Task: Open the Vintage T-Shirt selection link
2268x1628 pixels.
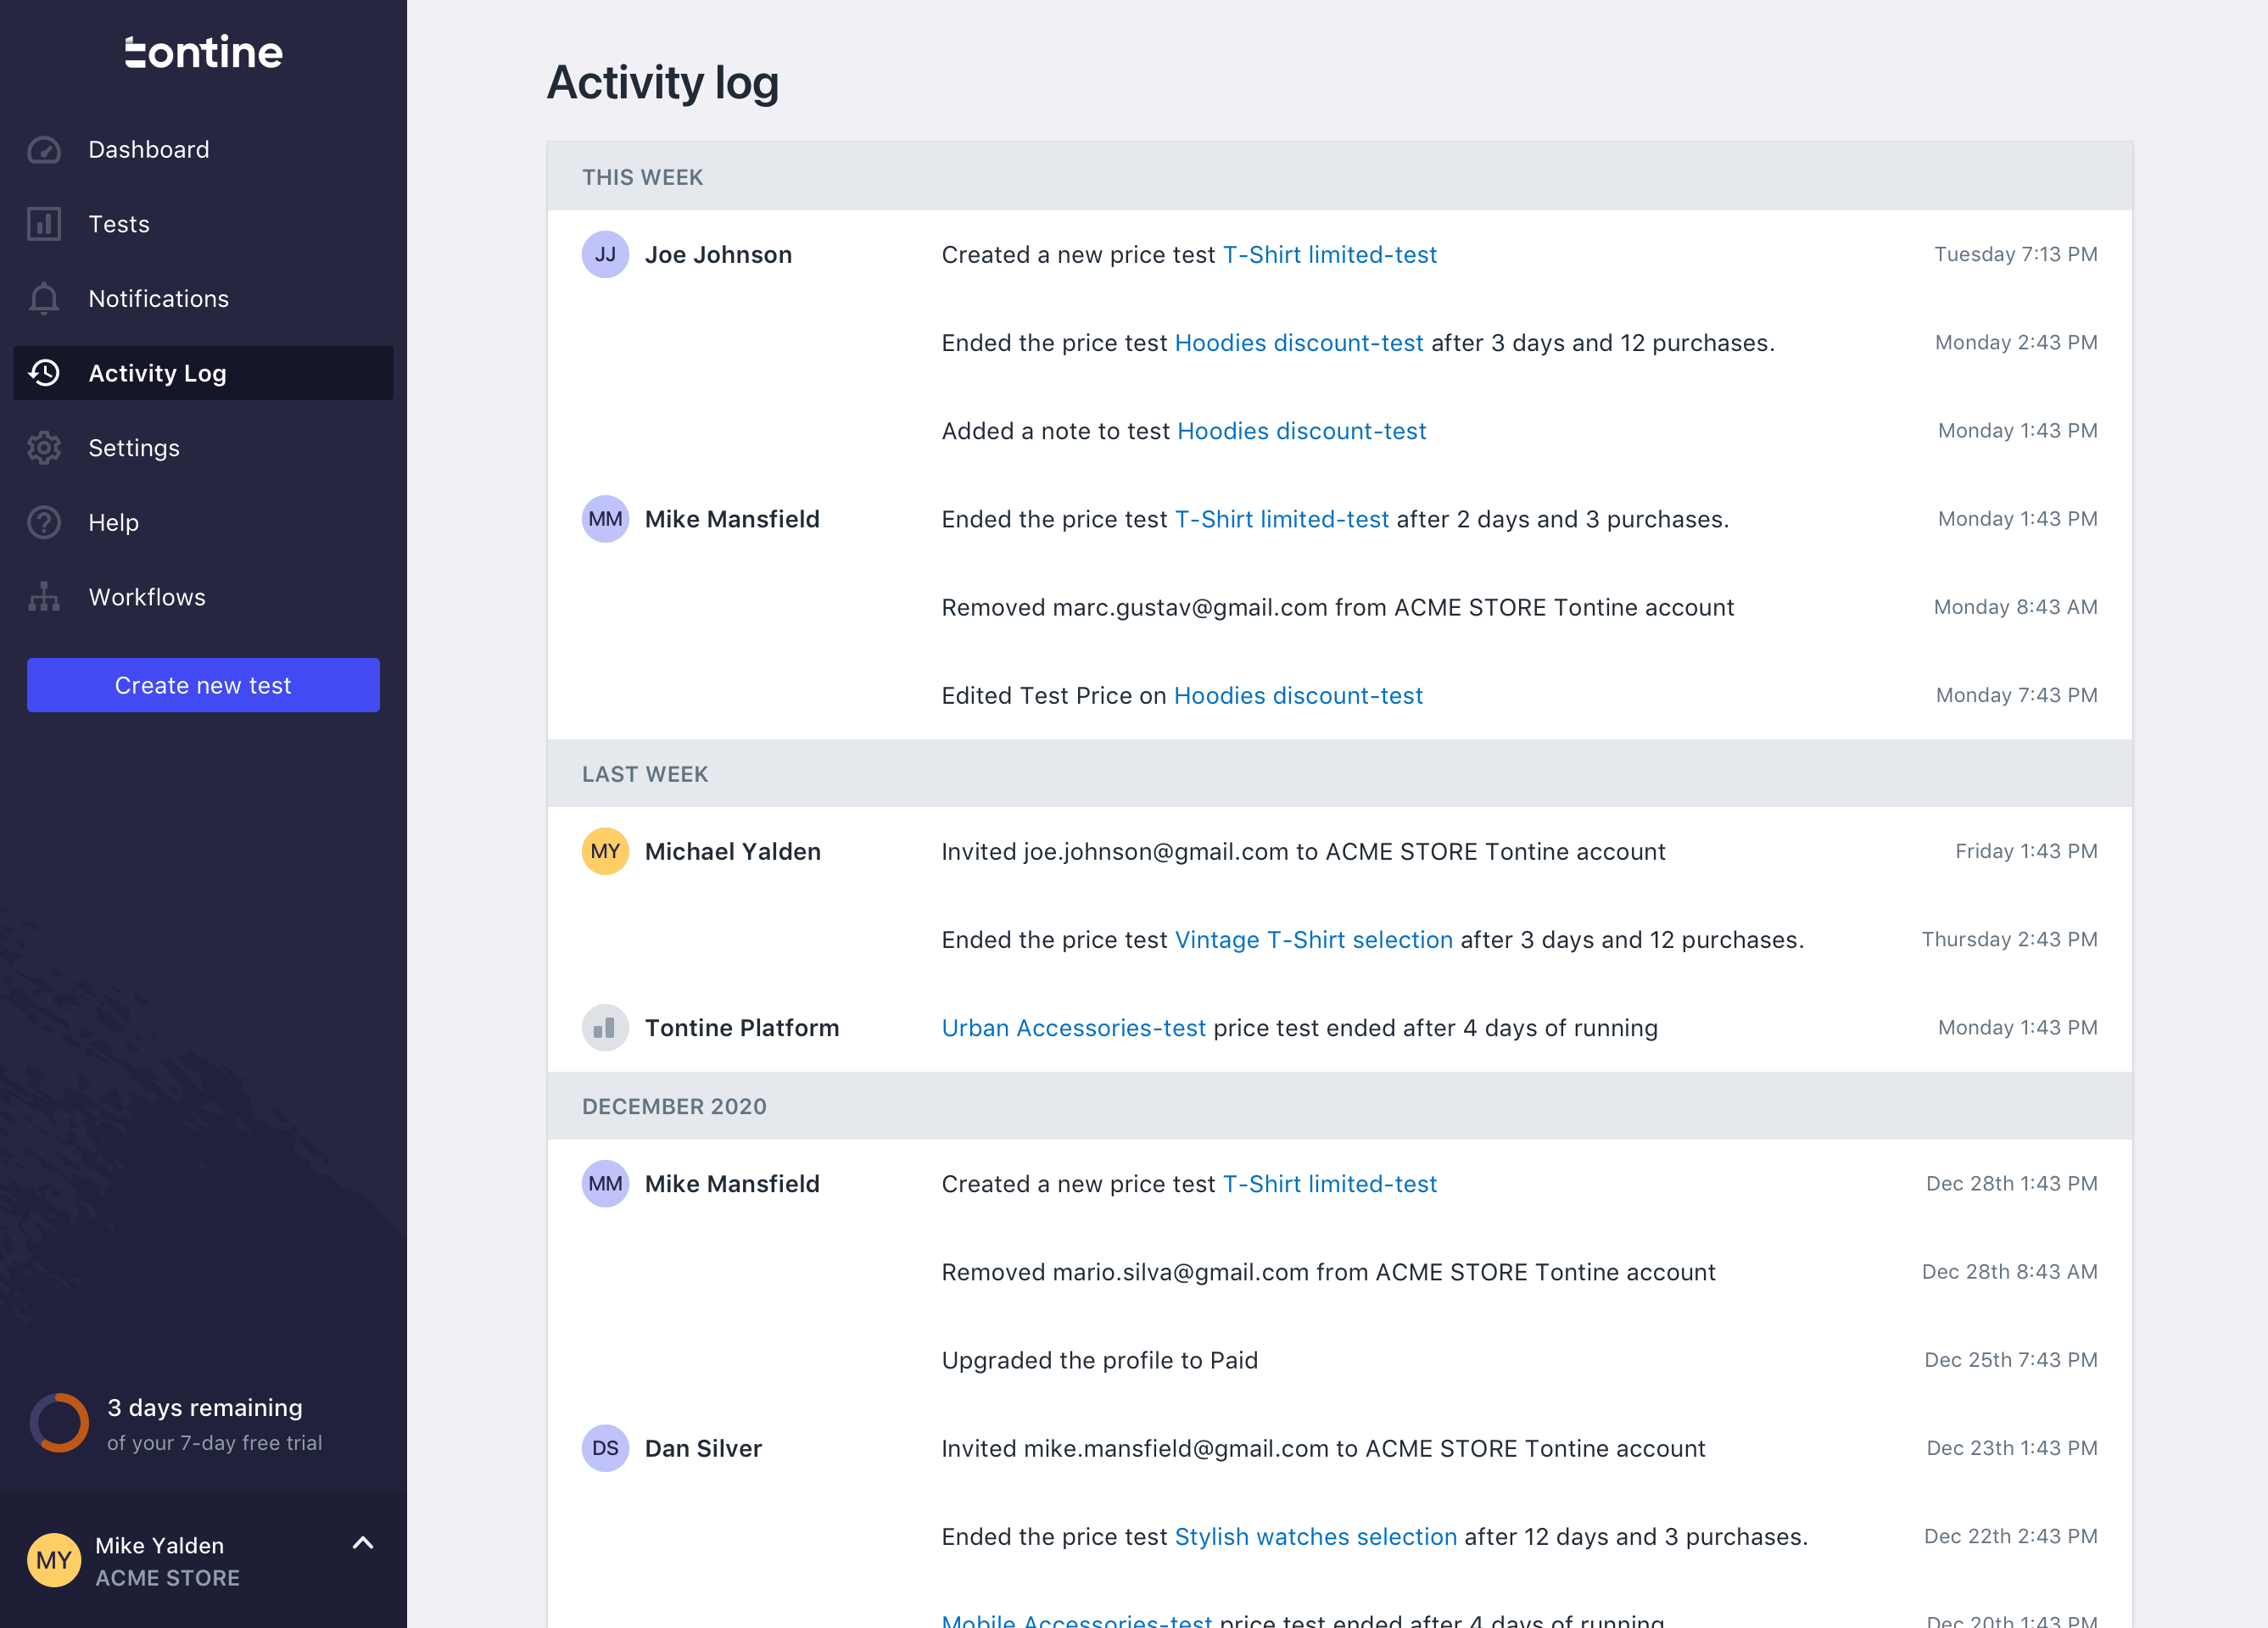Action: [1313, 940]
